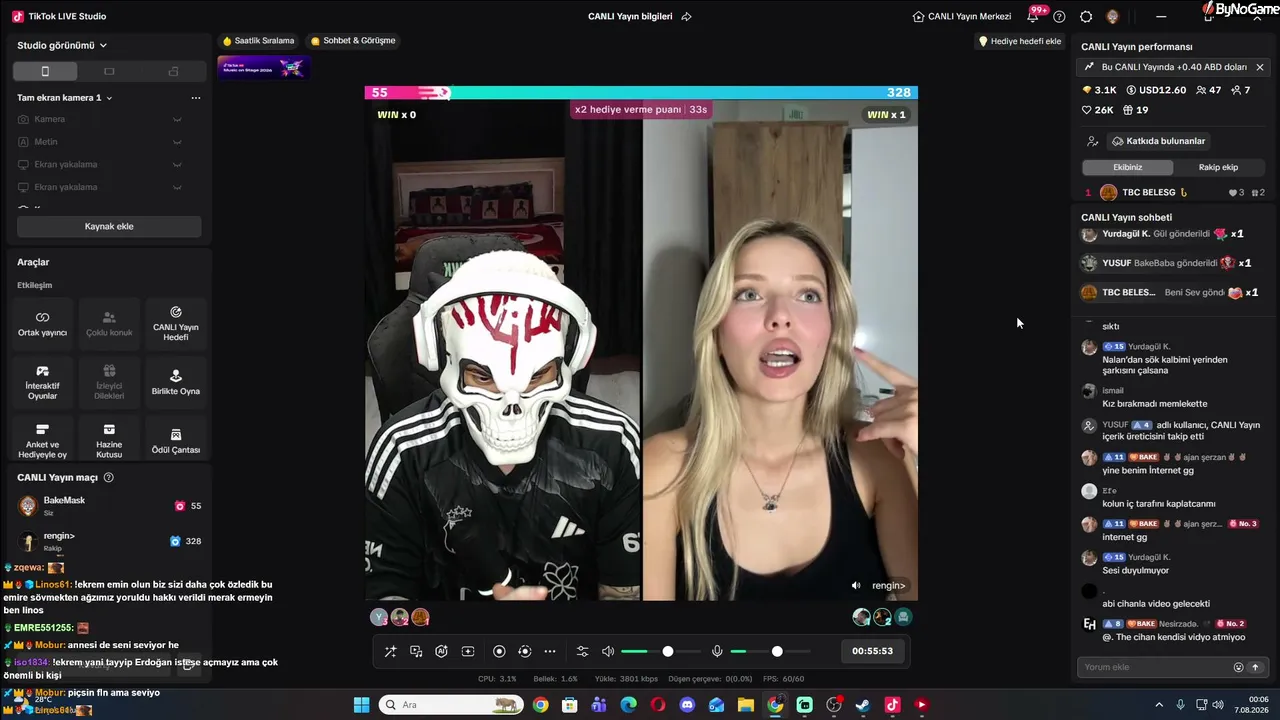
Task: Click the add-scene plus frame icon
Action: [467, 651]
